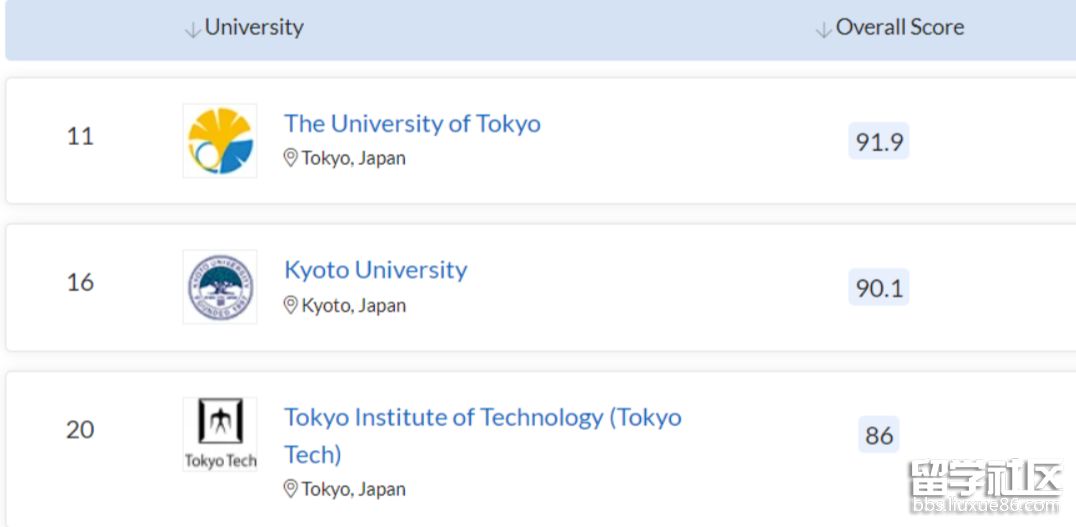This screenshot has height=527, width=1076.
Task: Select the 90.1 overall score badge
Action: coord(879,287)
